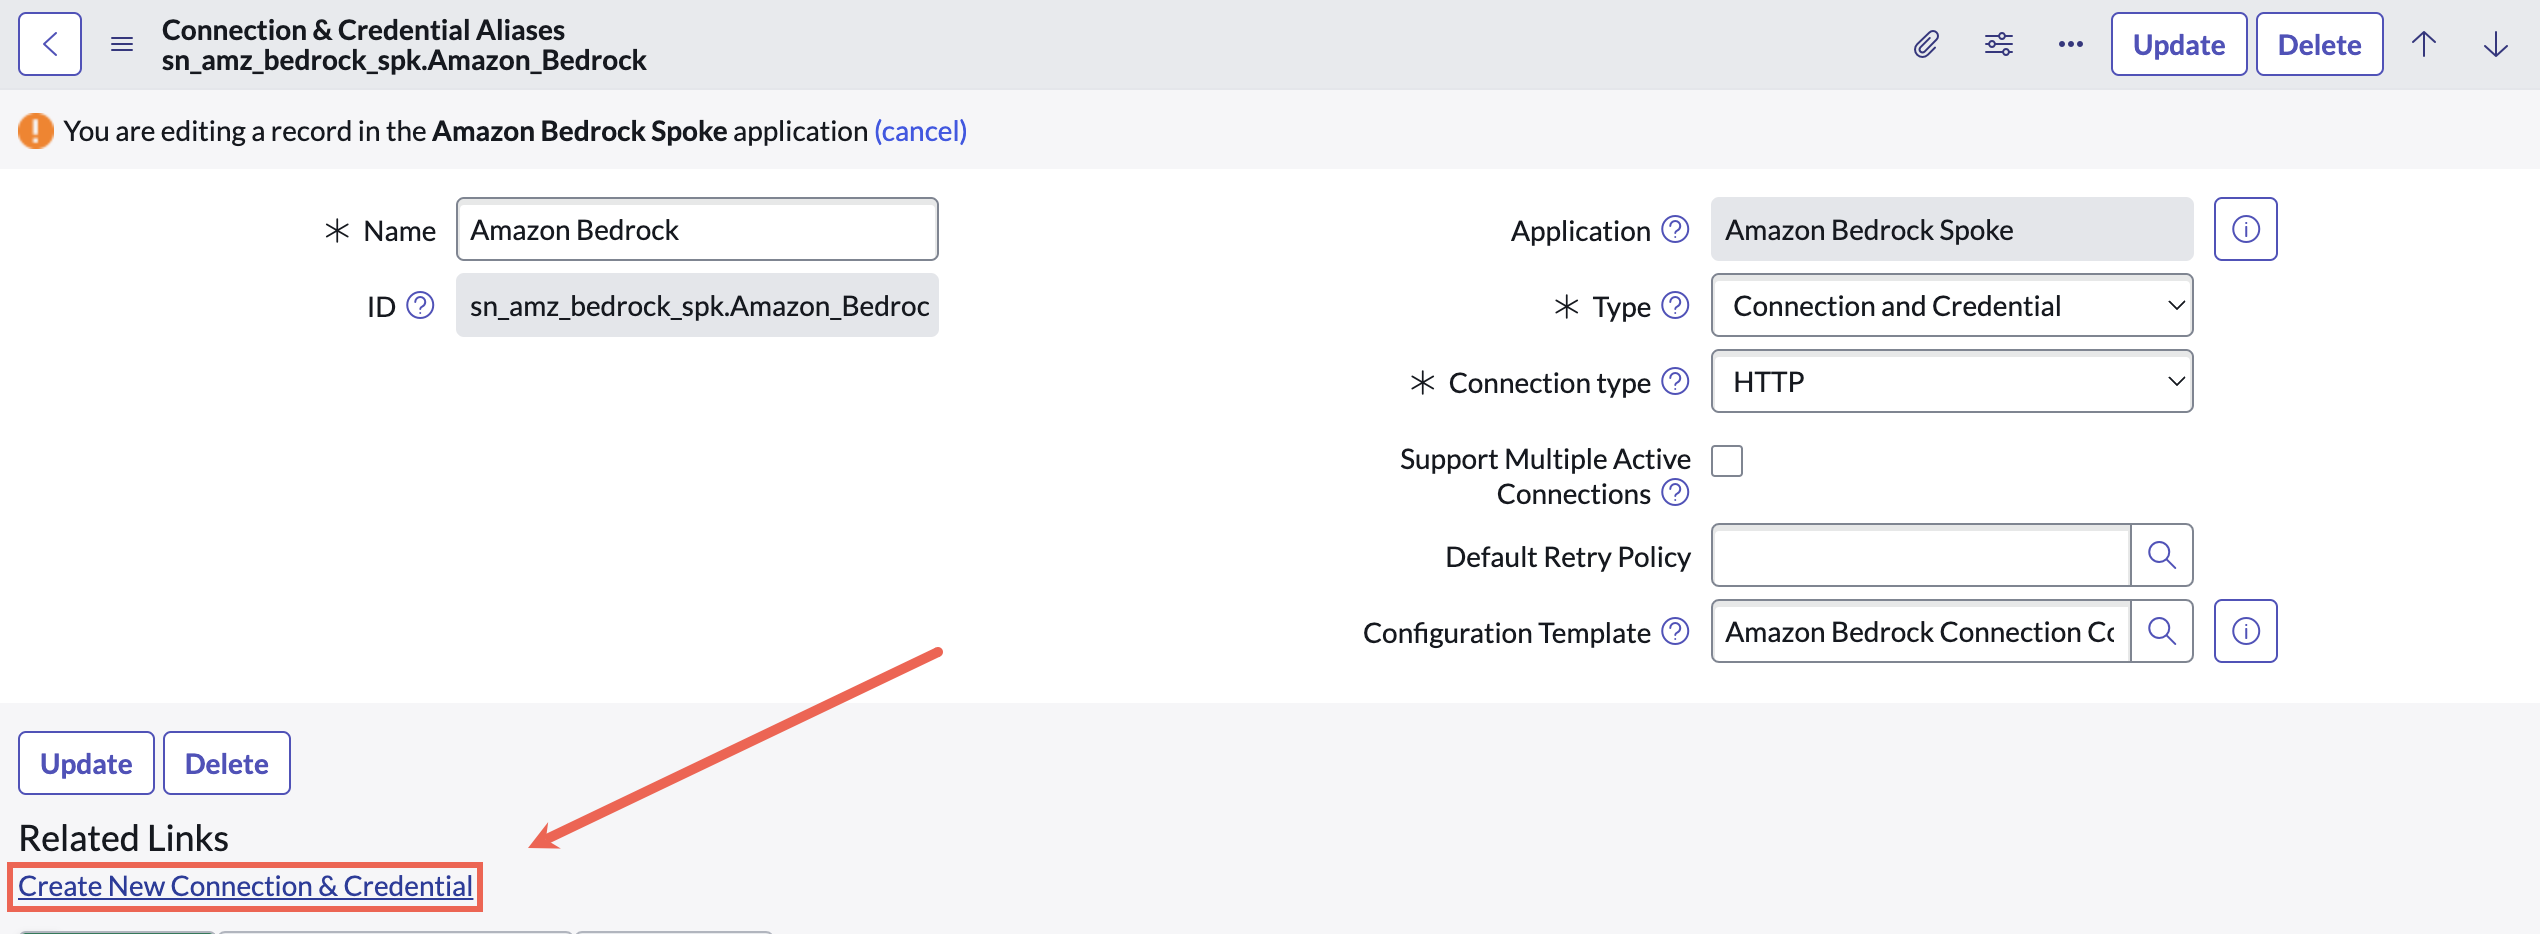Click the Delete button in the header

(x=2320, y=44)
